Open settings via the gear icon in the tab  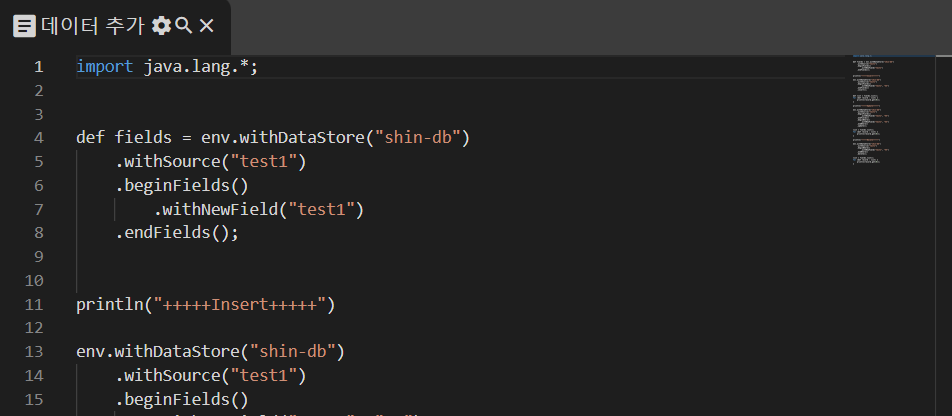[161, 26]
